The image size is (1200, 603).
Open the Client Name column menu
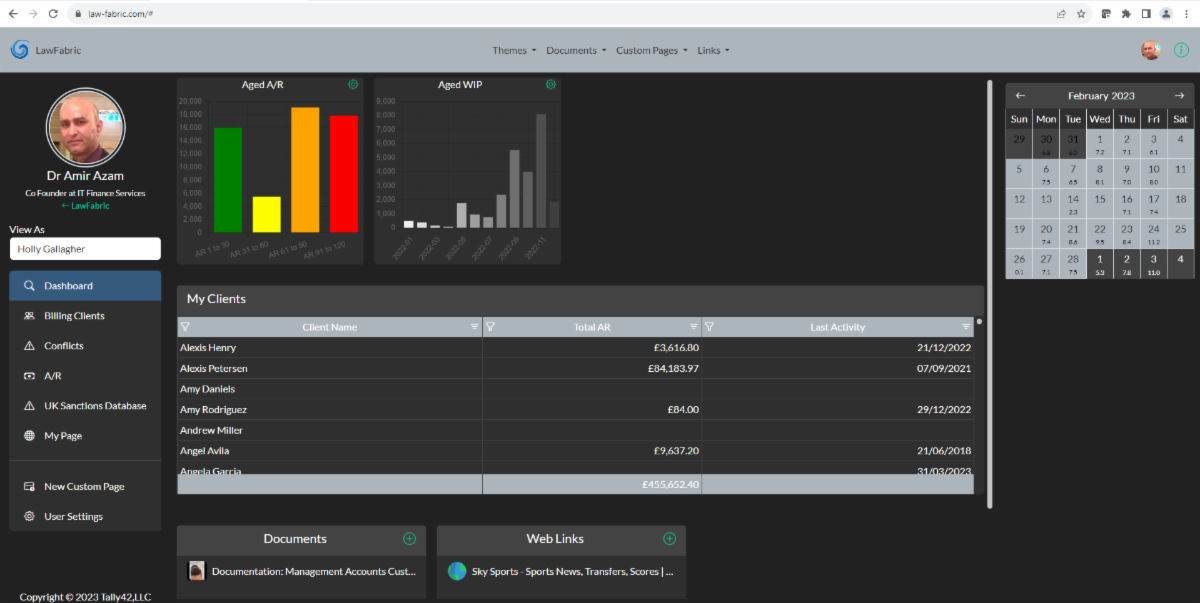point(474,327)
